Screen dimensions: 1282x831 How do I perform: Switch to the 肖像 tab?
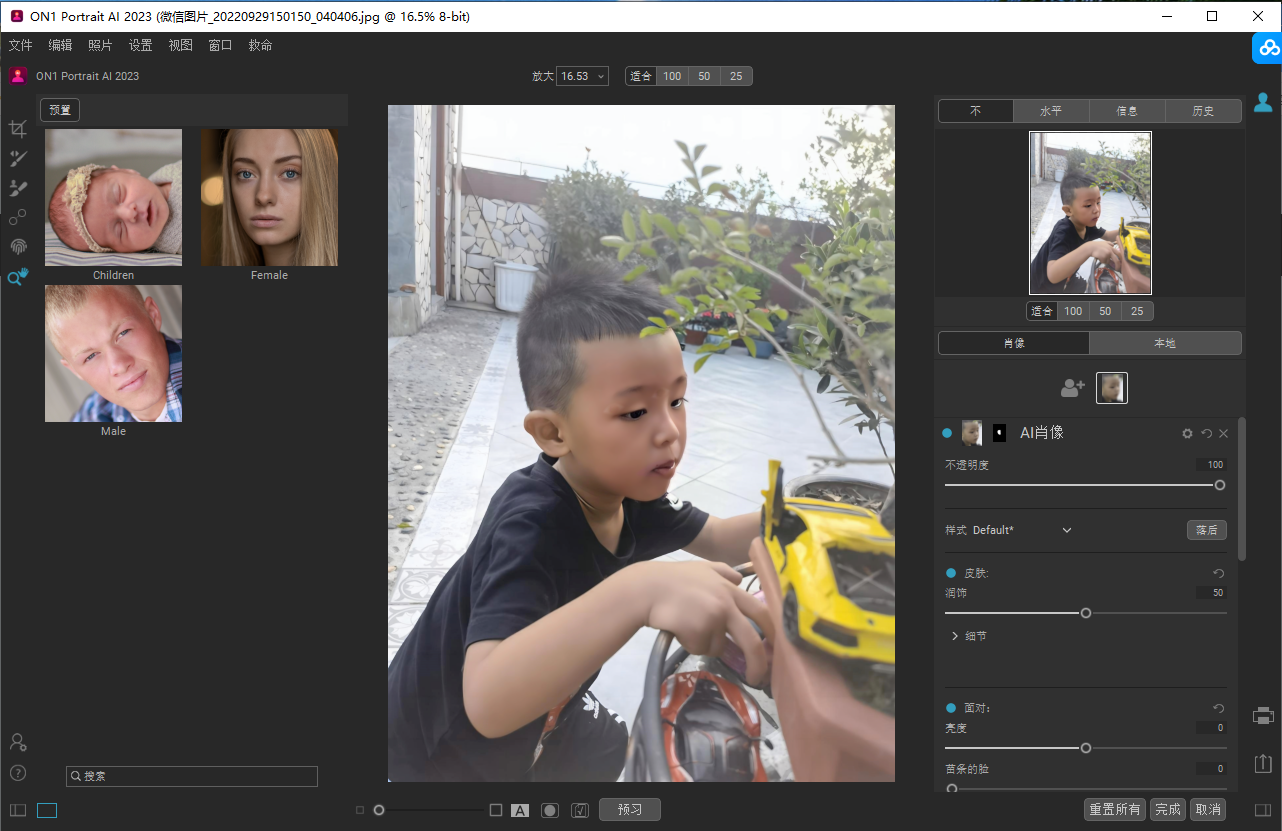click(1014, 343)
